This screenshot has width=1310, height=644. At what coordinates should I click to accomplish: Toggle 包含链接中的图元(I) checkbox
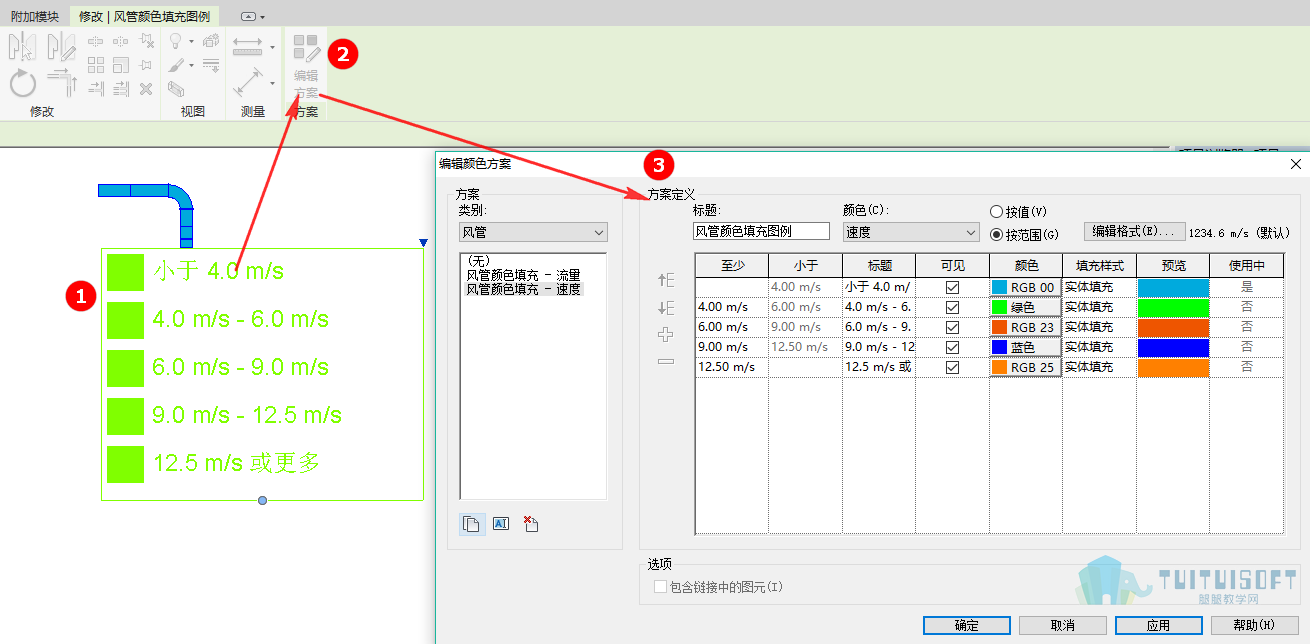pos(660,587)
